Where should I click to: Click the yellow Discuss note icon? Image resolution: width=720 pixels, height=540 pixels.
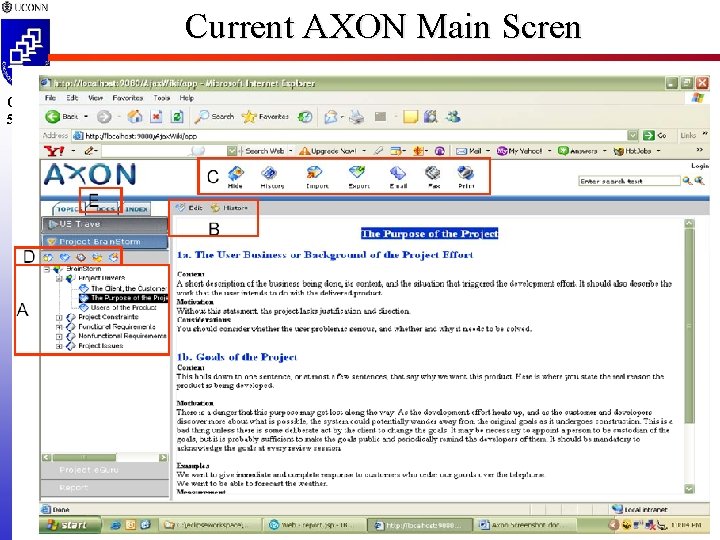[x=410, y=117]
